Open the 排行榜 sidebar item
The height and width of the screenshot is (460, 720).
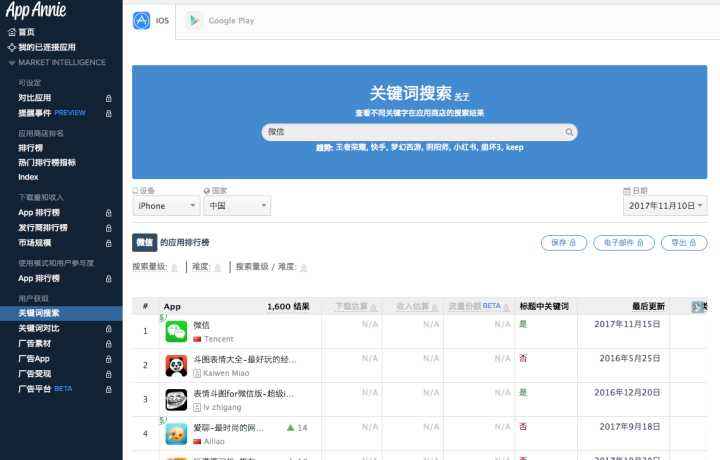tap(30, 148)
